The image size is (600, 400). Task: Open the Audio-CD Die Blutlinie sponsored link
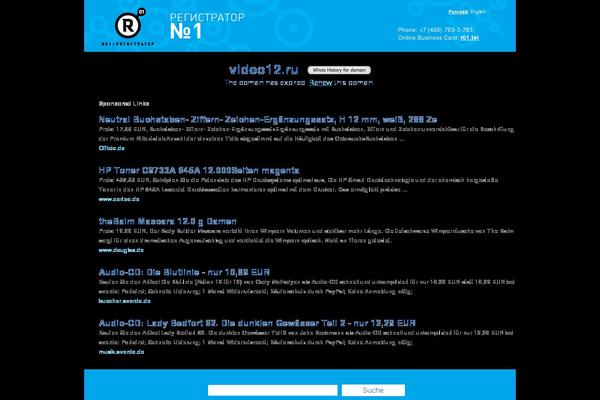tap(184, 272)
